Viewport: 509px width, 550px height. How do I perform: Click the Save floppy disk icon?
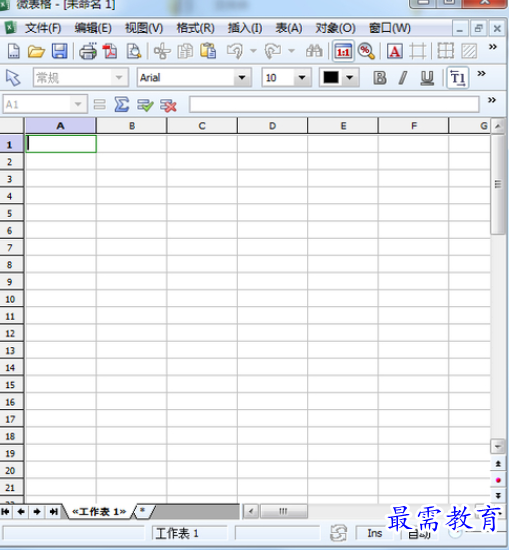(59, 51)
